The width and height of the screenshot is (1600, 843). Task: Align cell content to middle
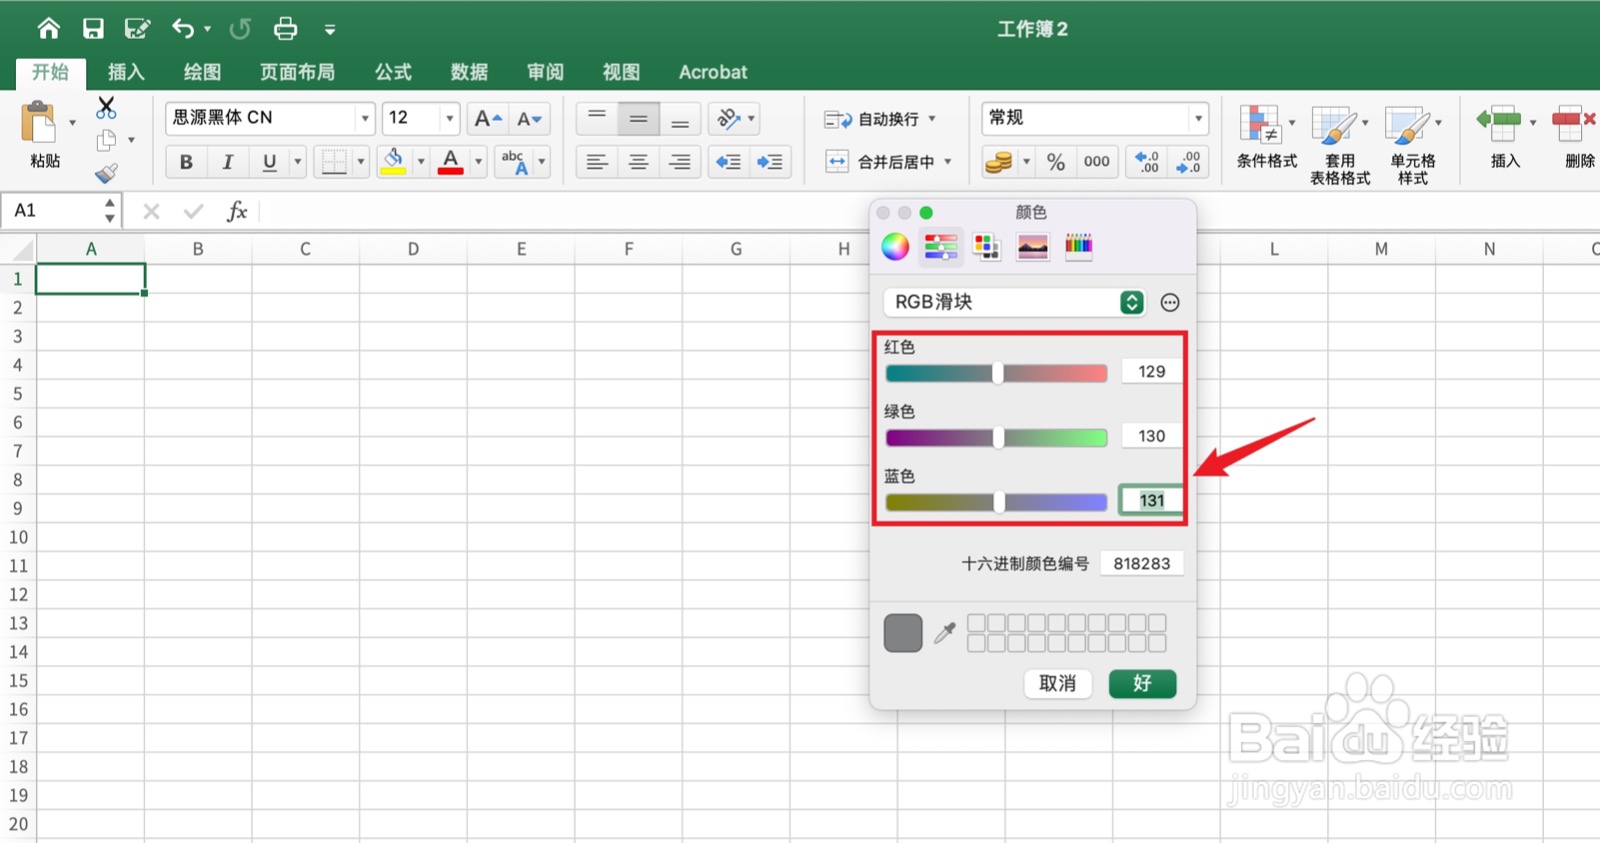click(639, 119)
